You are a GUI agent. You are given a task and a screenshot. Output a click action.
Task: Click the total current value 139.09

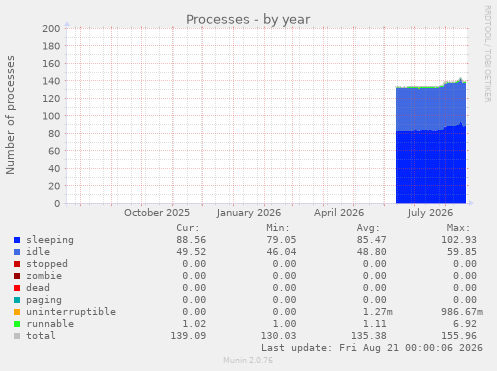coord(188,336)
